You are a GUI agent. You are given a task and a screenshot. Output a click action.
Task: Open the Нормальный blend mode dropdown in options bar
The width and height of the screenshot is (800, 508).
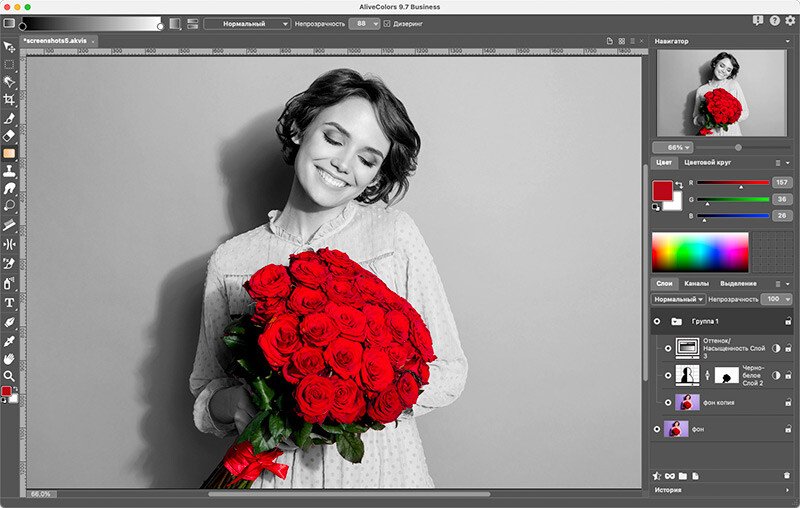(x=247, y=23)
